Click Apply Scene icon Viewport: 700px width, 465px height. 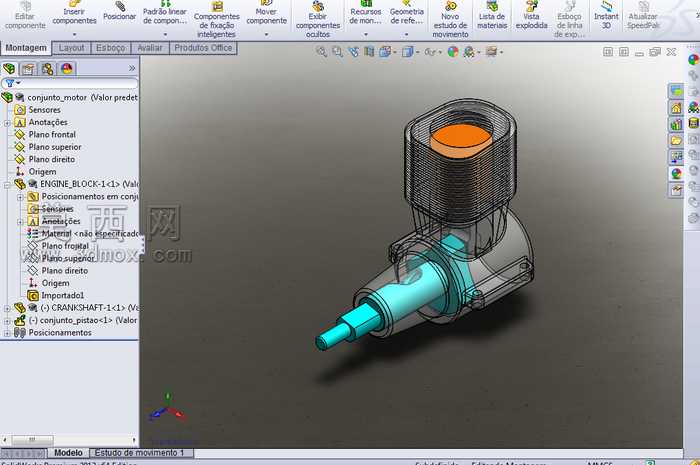pyautogui.click(x=468, y=52)
